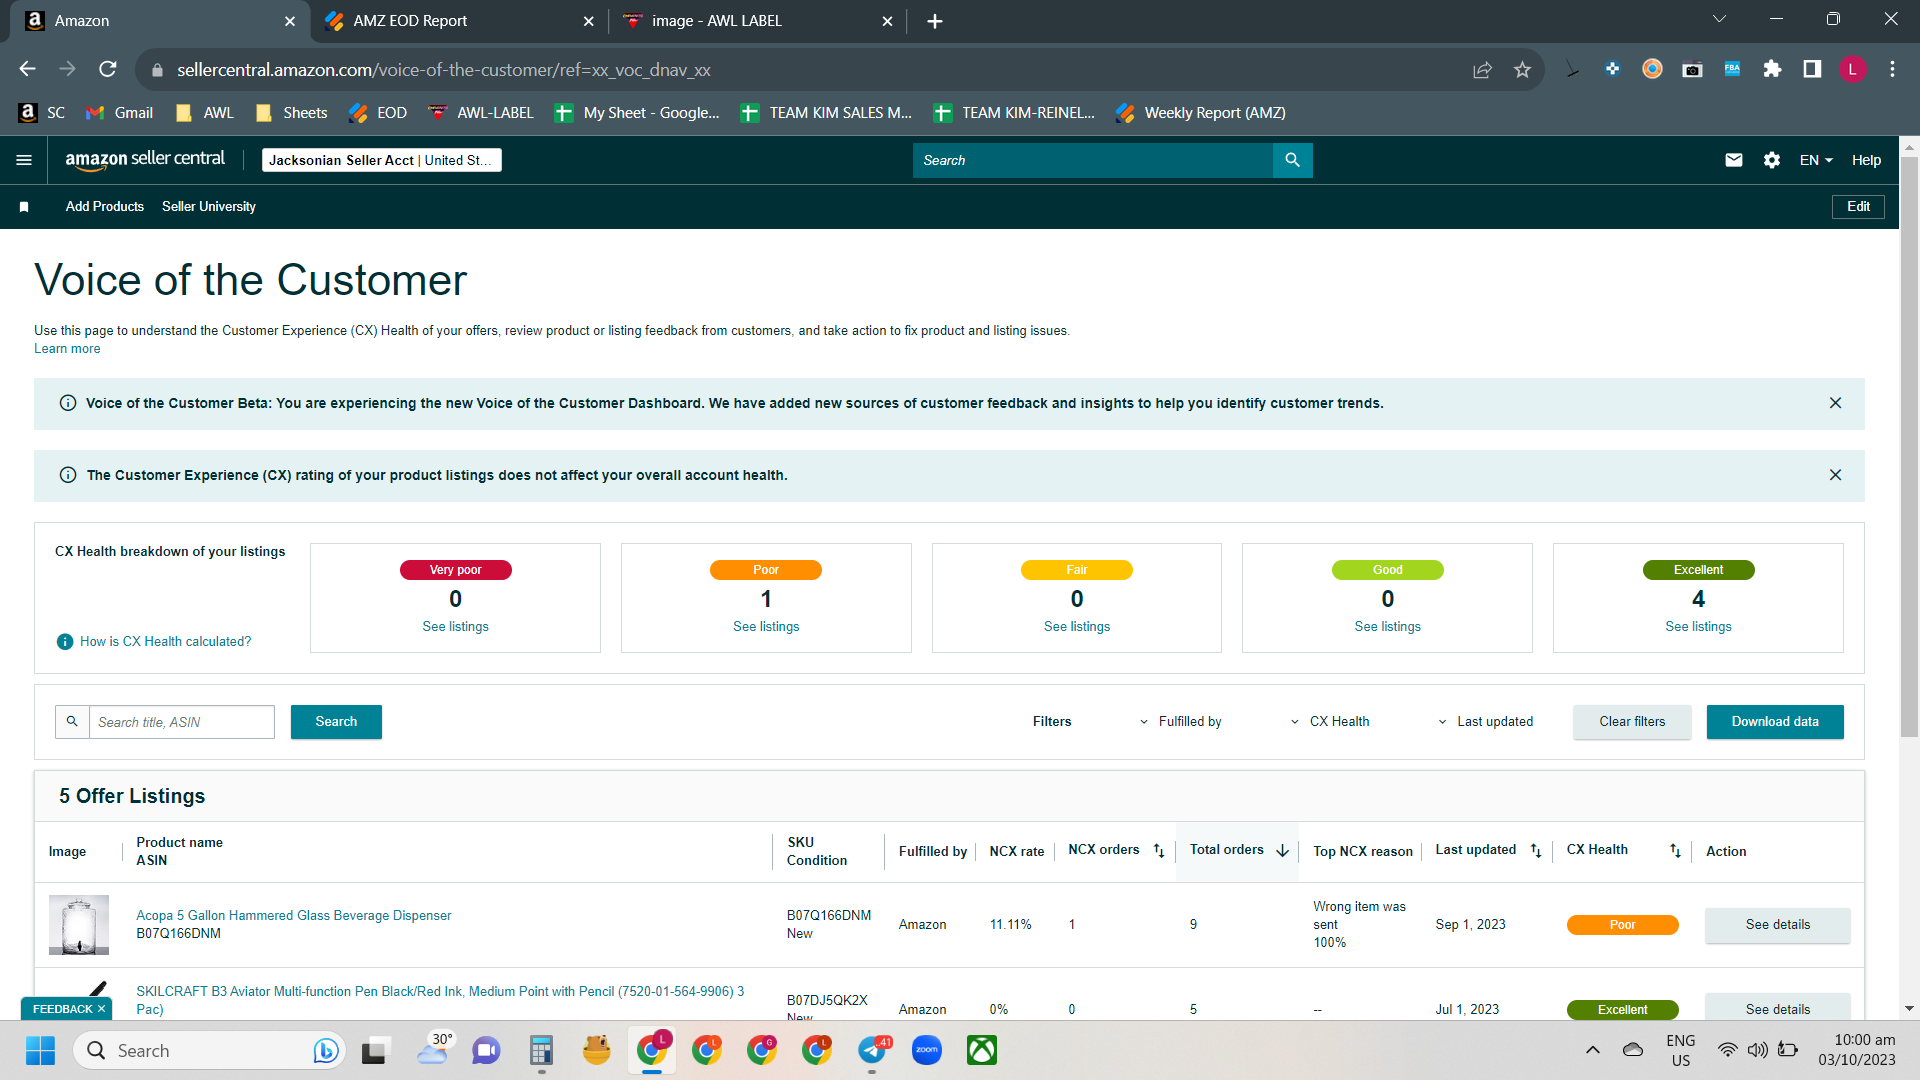Viewport: 1920px width, 1080px height.
Task: Reload the page with the browser refresh button
Action: click(108, 69)
